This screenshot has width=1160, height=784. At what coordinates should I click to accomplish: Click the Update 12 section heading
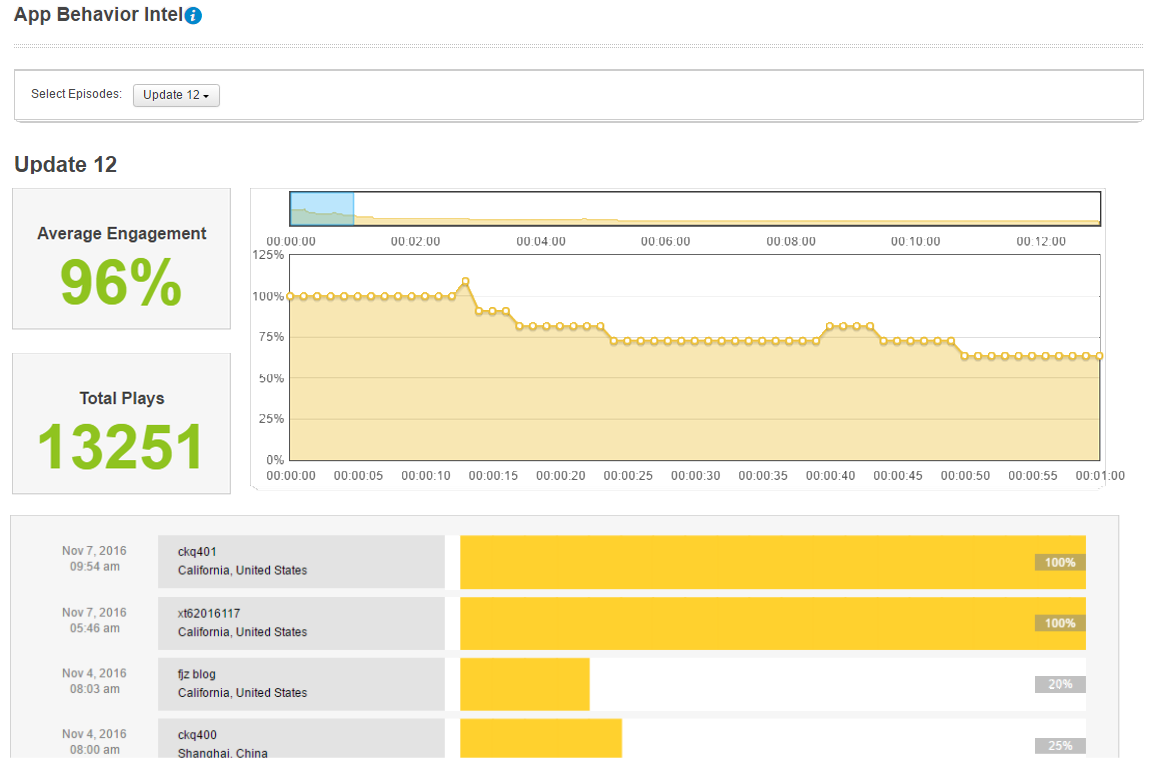click(64, 165)
